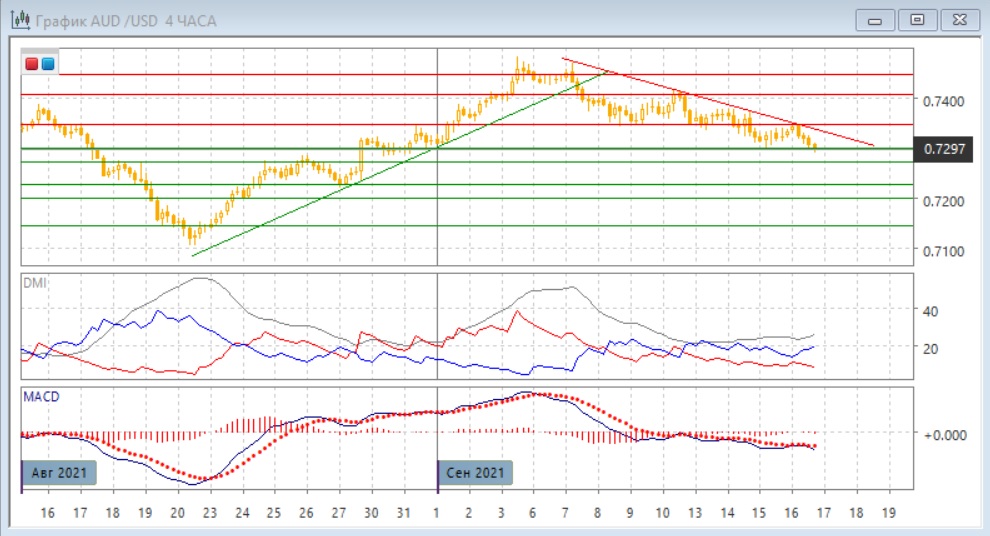Click the DMI scale value 40

coord(929,311)
